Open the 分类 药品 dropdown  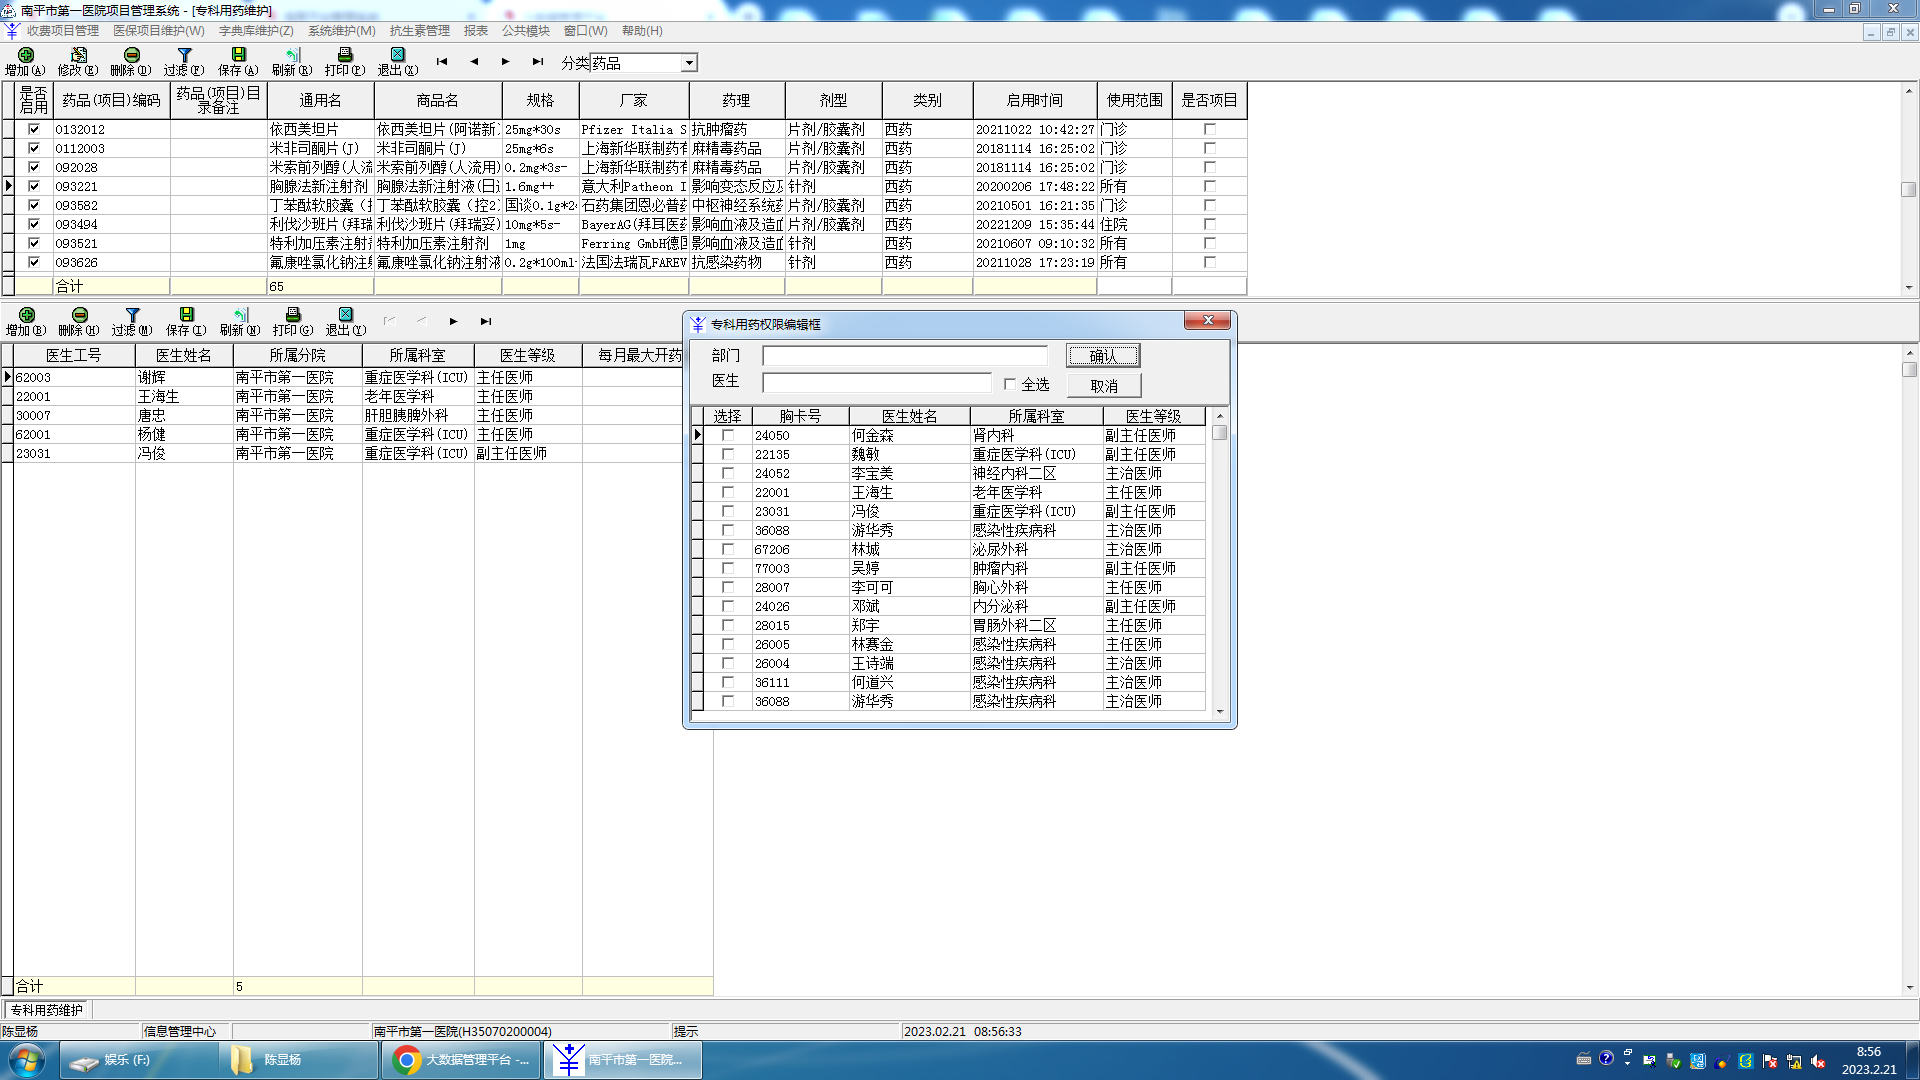(689, 63)
